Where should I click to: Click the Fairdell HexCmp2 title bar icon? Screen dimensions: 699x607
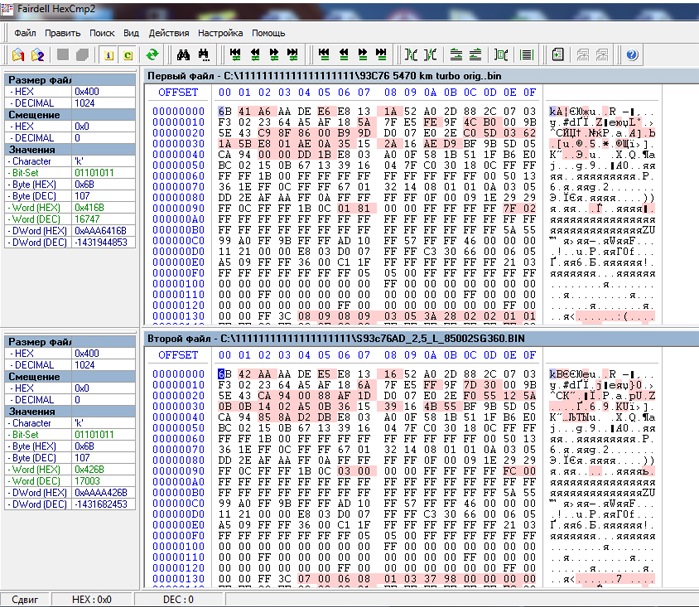[6, 8]
